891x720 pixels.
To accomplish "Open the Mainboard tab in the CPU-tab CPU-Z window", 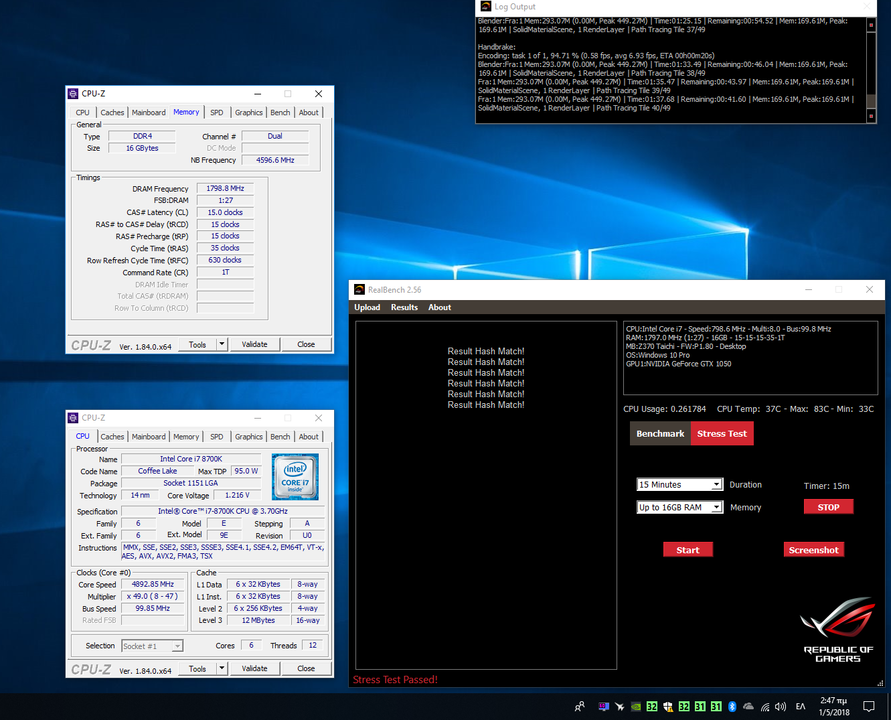I will pos(149,436).
